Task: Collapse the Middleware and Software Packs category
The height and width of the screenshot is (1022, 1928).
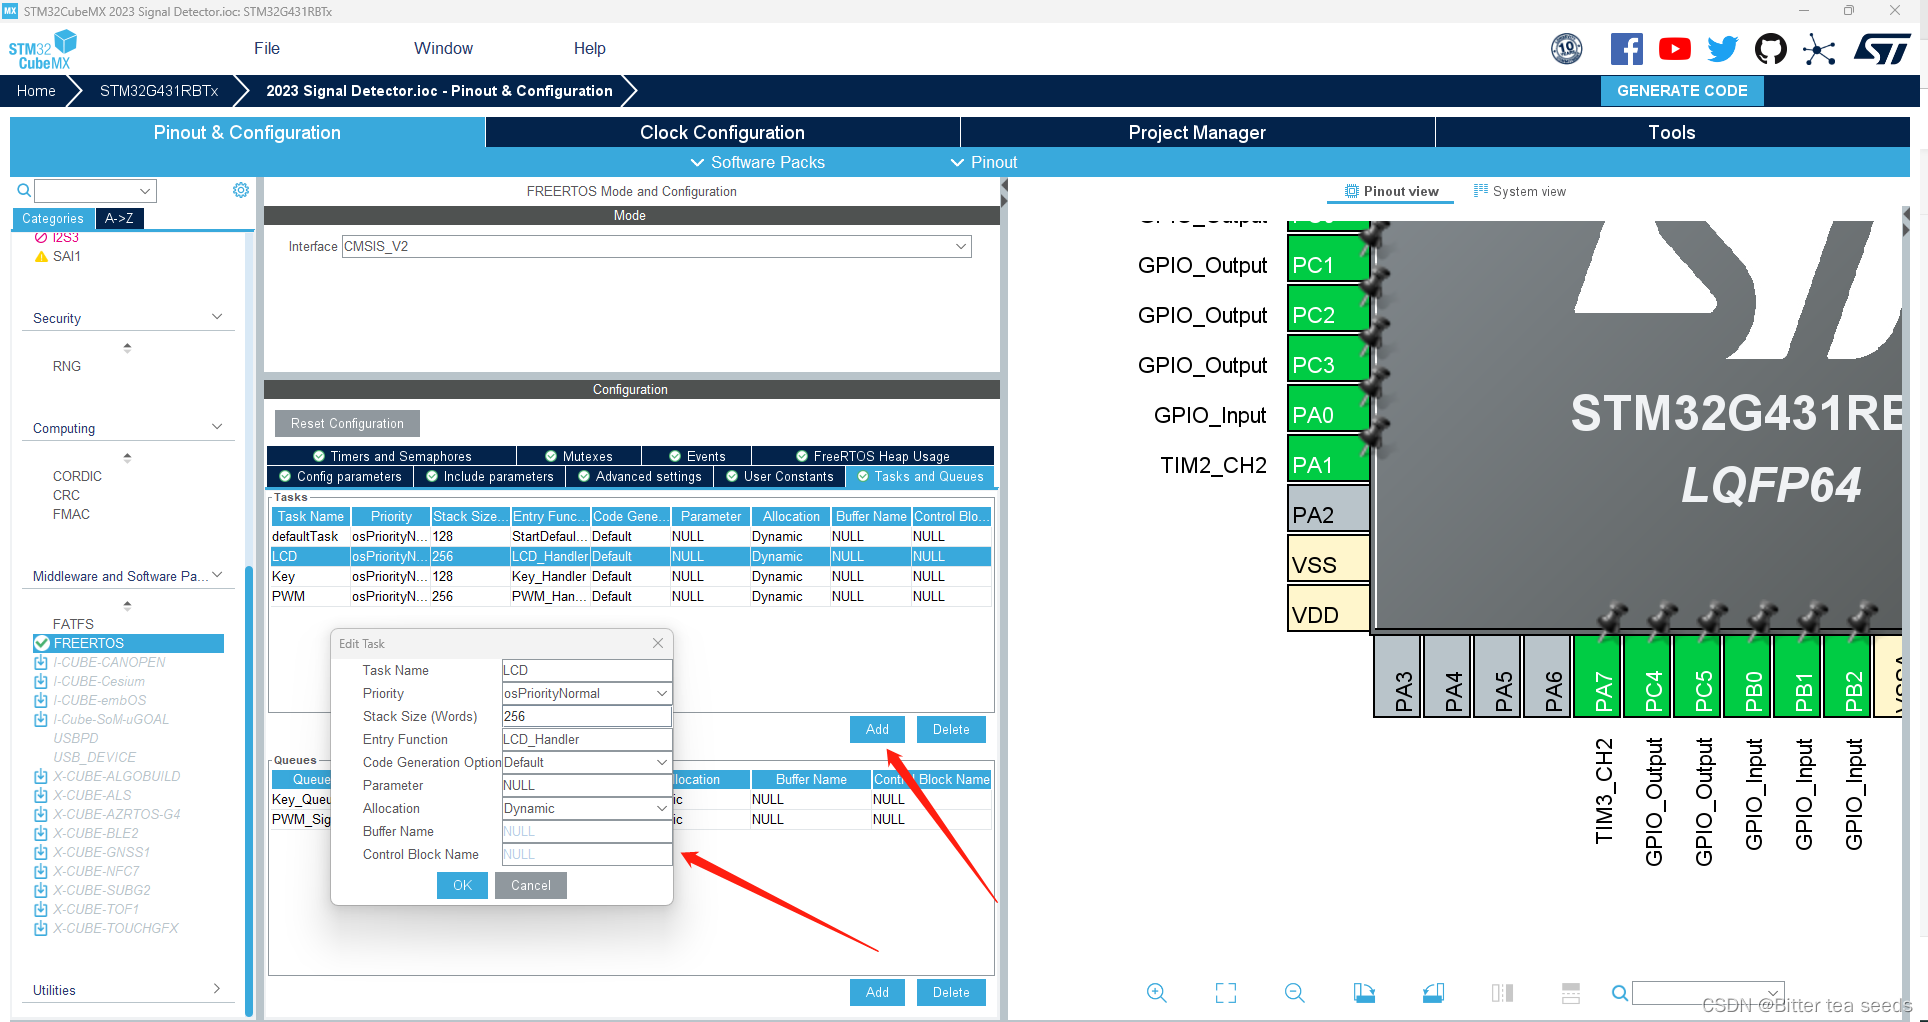Action: pos(217,575)
